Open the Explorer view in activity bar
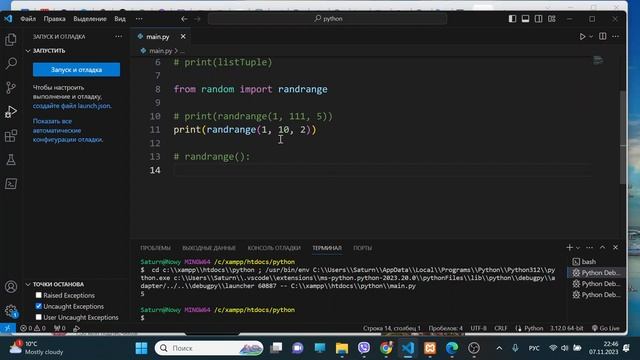The height and width of the screenshot is (360, 640). [x=11, y=40]
